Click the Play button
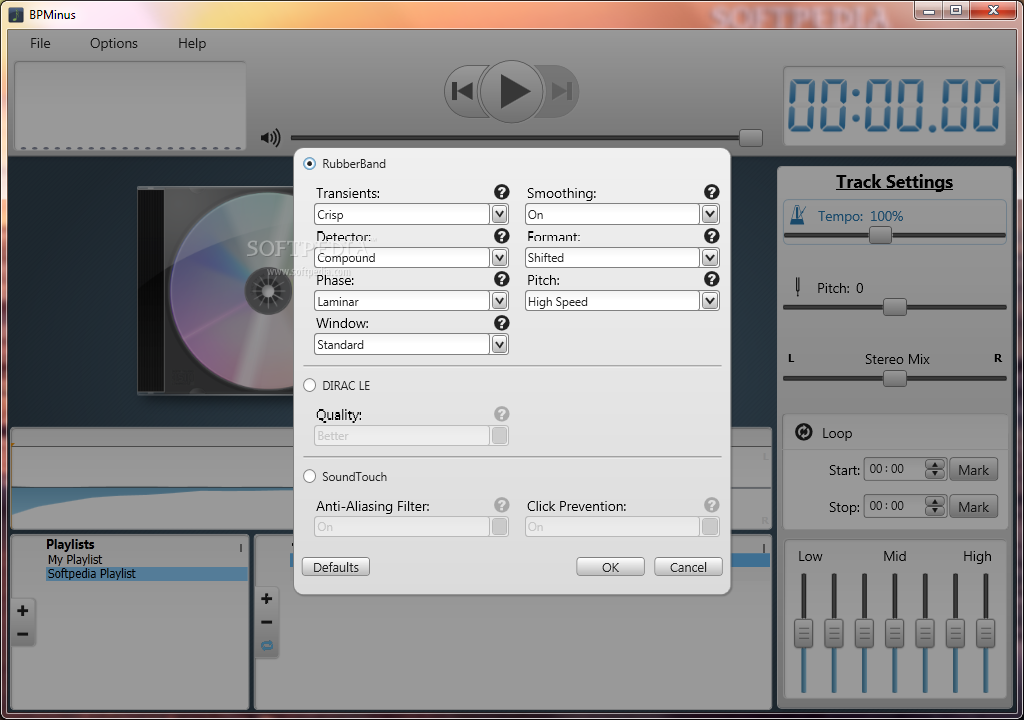 (x=511, y=91)
